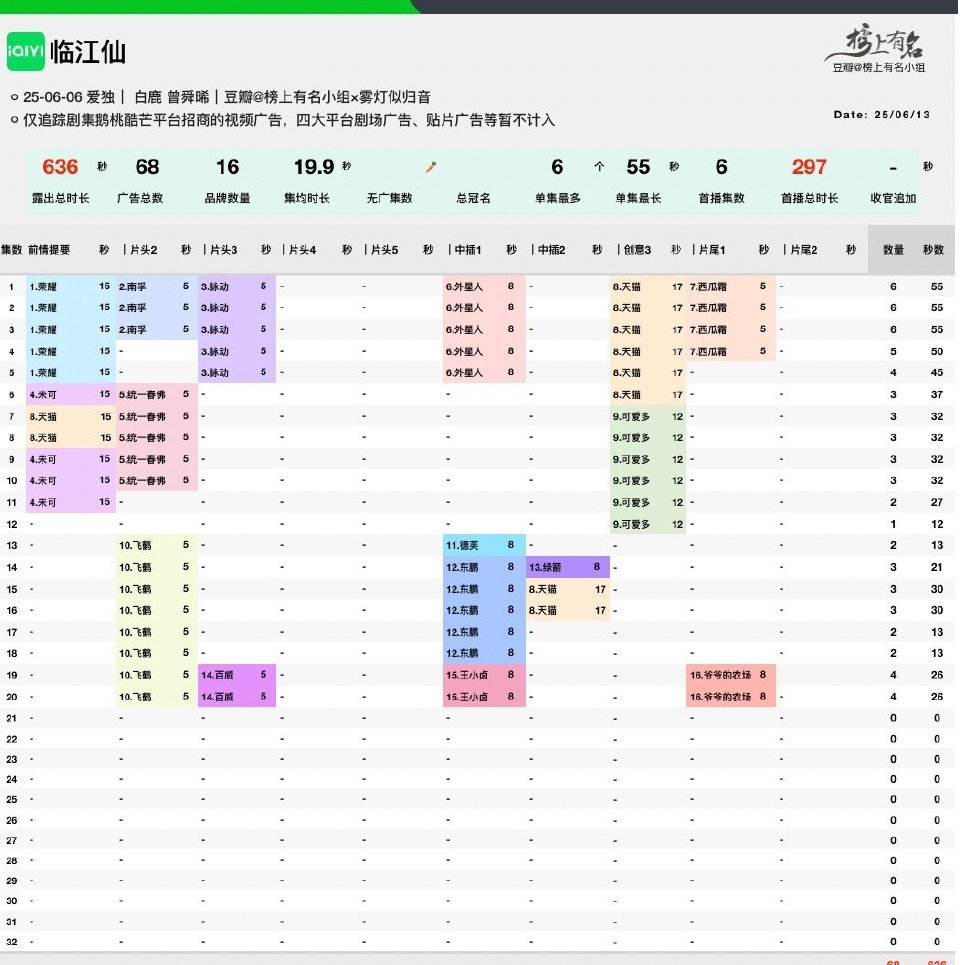Click the 9.可爱多 cell in episode 12

click(x=648, y=524)
